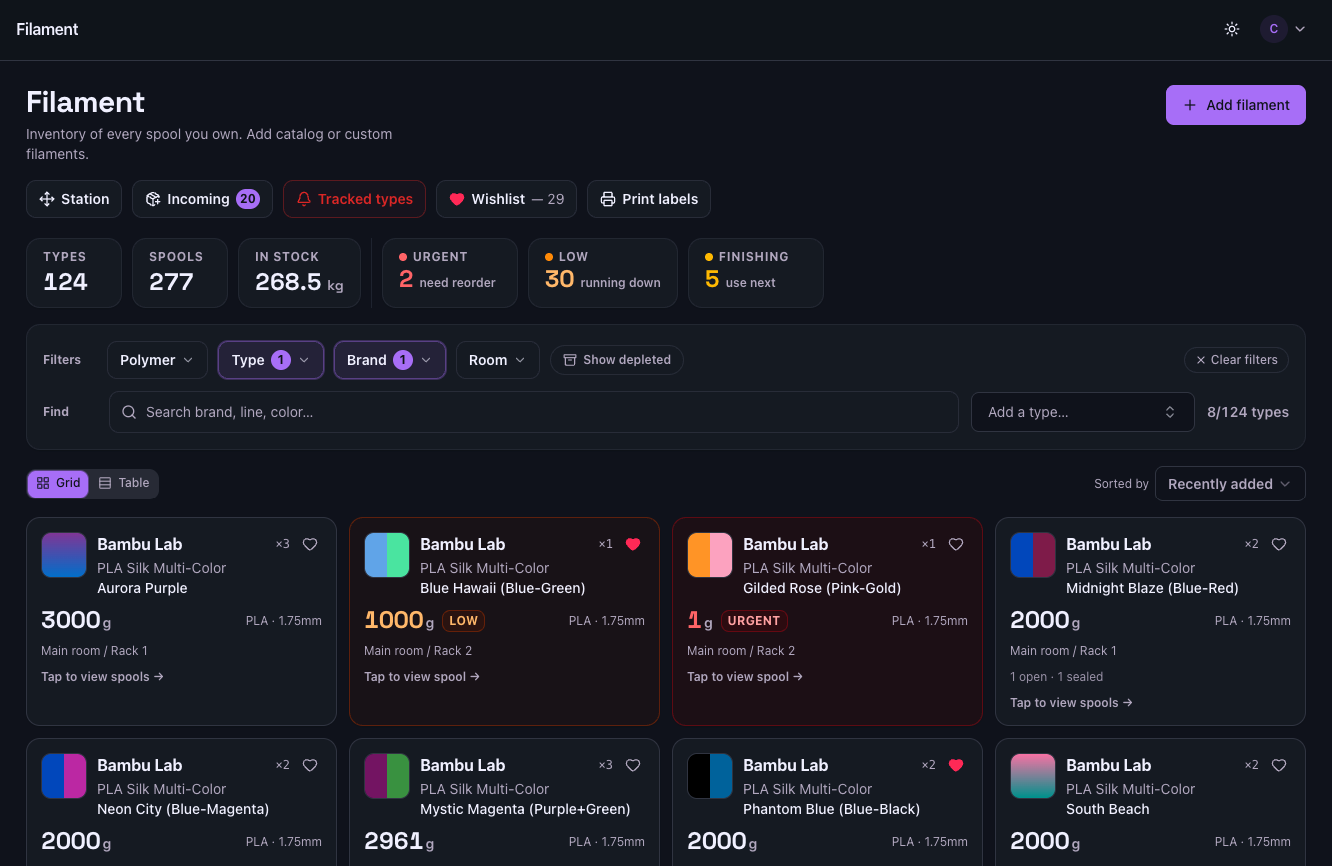1332x866 pixels.
Task: Click Phantom Blue blue-black swatch
Action: [x=710, y=776]
